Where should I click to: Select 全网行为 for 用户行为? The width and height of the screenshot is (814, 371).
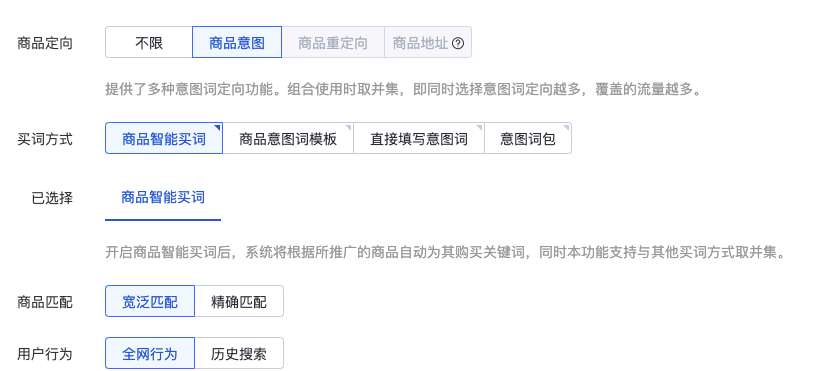click(150, 353)
